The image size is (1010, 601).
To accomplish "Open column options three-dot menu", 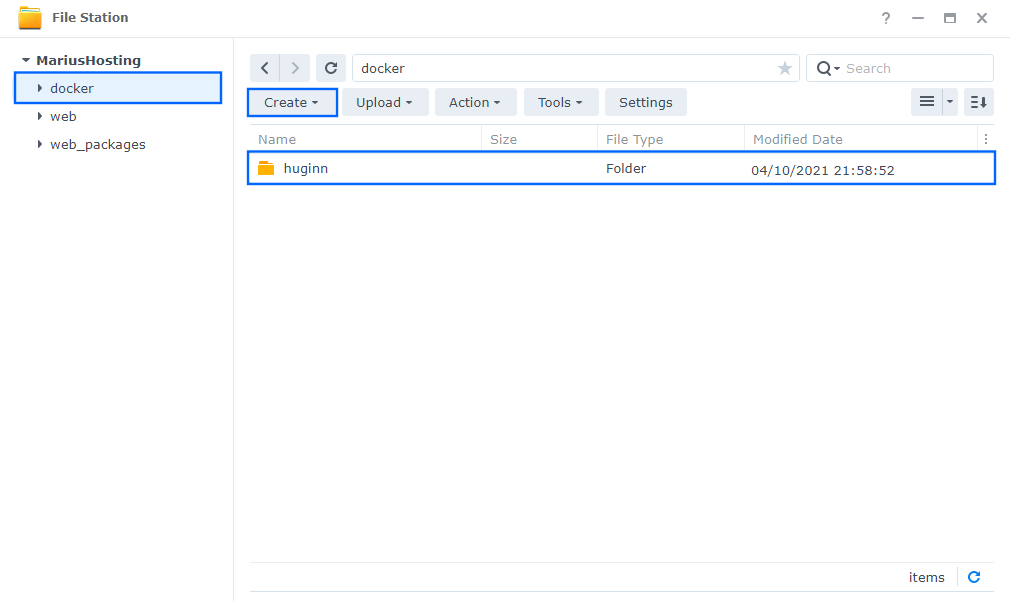I will [986, 139].
